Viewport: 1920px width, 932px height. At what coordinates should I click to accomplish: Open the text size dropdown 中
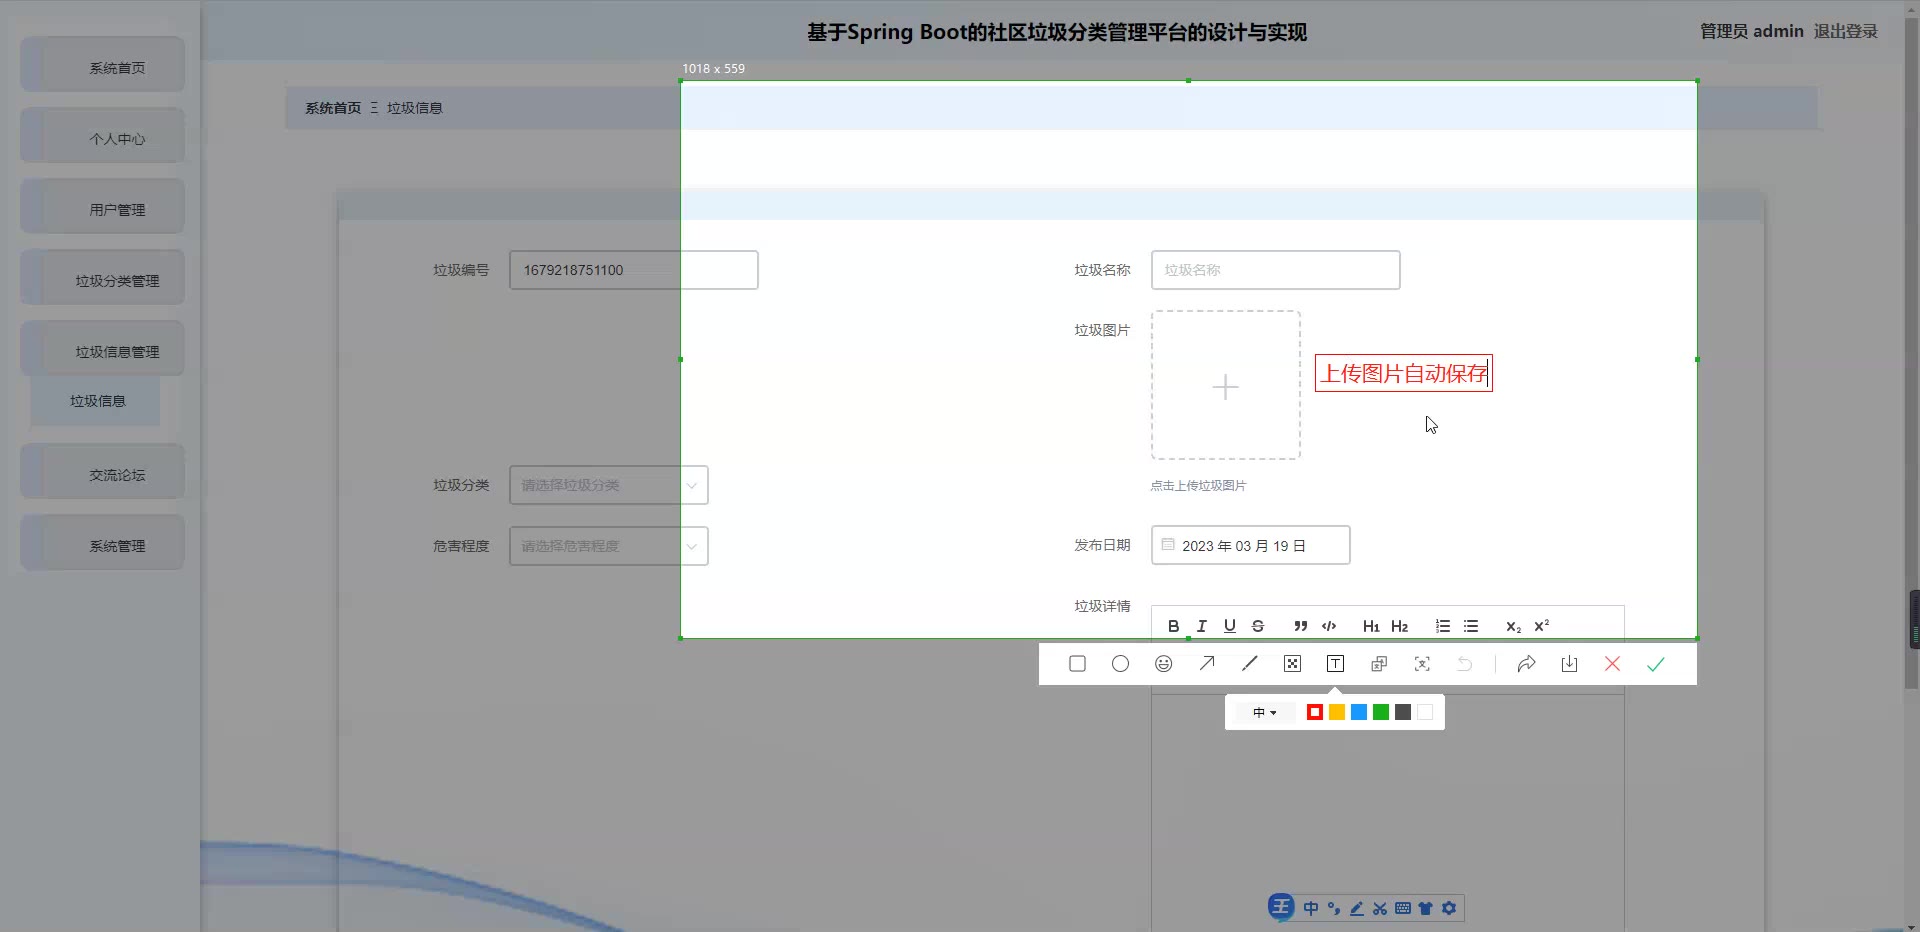click(x=1265, y=712)
